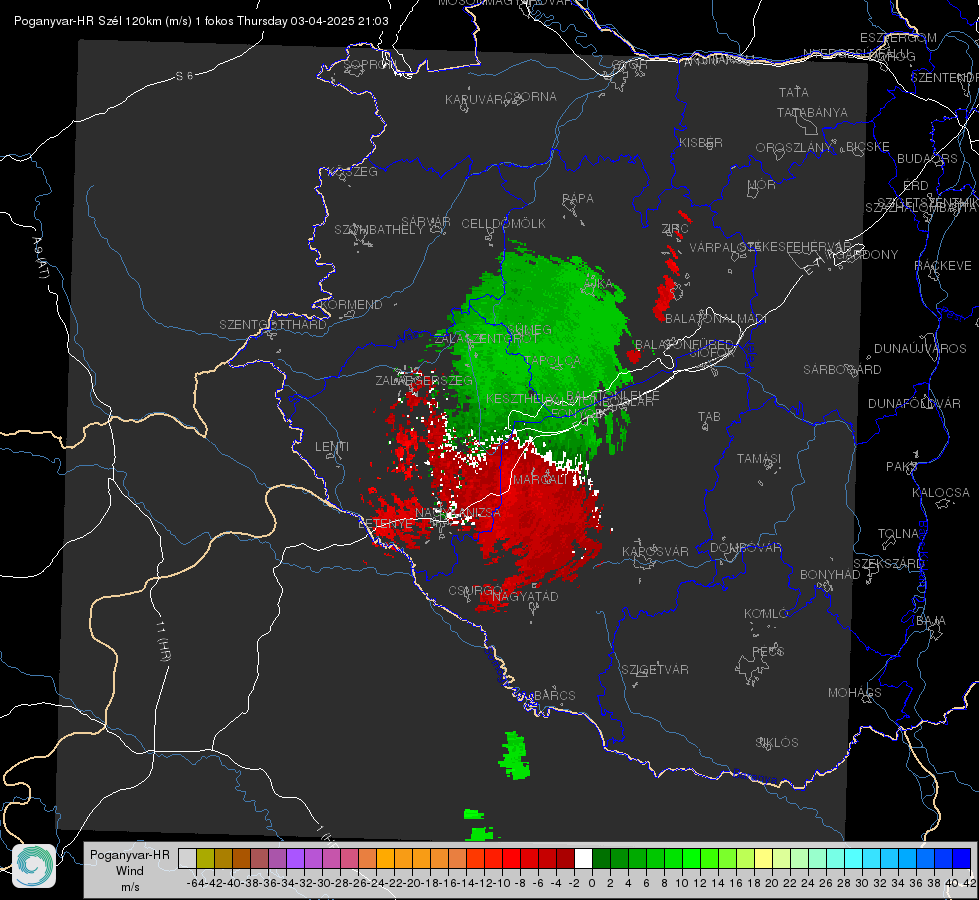979x900 pixels.
Task: Click the CSORNA city label
Action: (531, 97)
